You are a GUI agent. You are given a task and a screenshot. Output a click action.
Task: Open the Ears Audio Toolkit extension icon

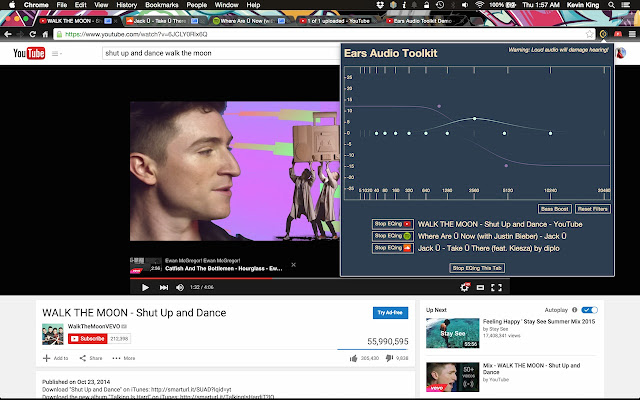pos(603,34)
